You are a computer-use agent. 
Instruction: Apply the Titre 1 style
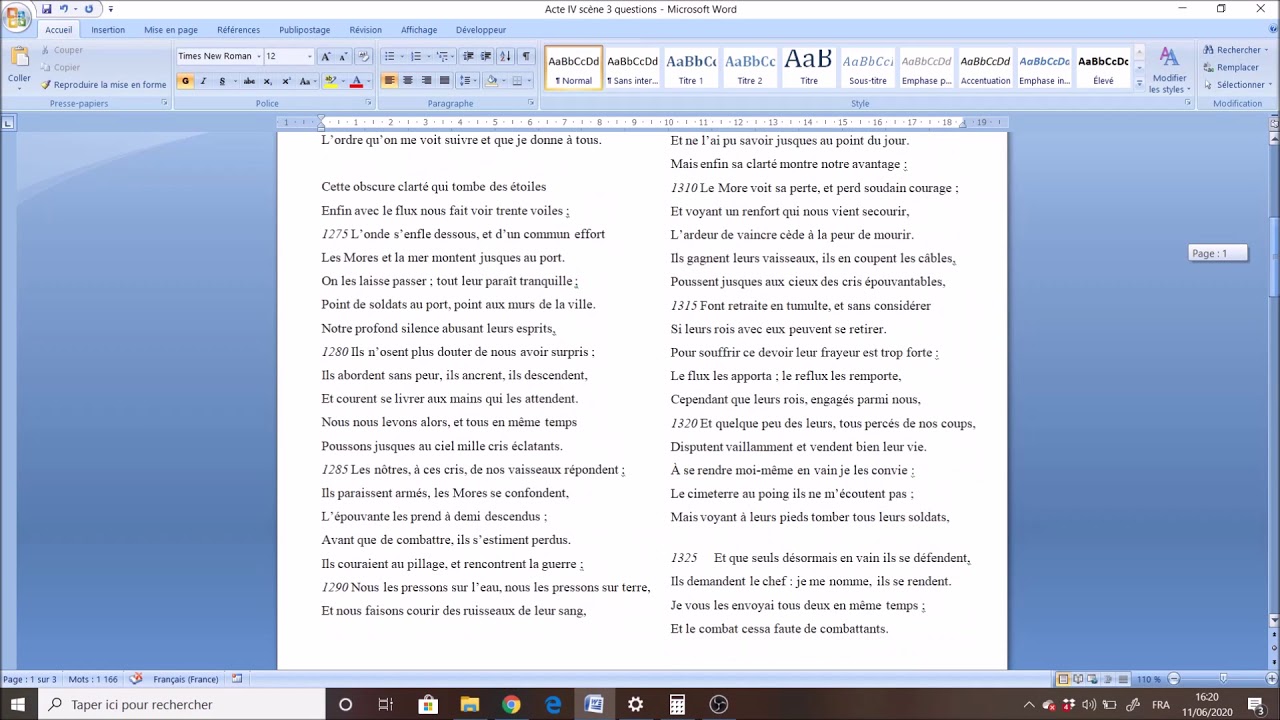coord(691,68)
